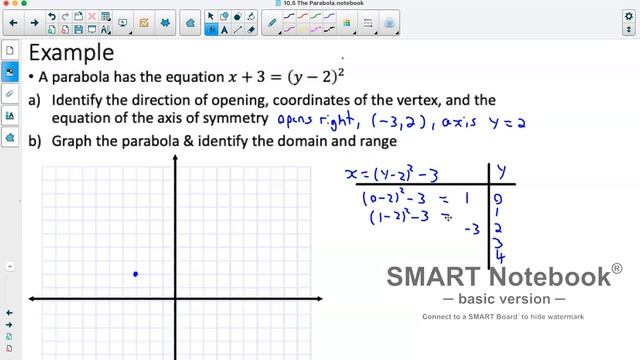This screenshot has width=640, height=360.
Task: Open the pen type dropdown
Action: (272, 23)
